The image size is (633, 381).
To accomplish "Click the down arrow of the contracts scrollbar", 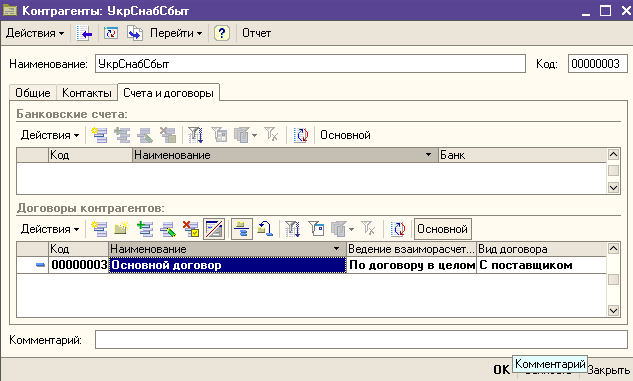I will (x=613, y=310).
